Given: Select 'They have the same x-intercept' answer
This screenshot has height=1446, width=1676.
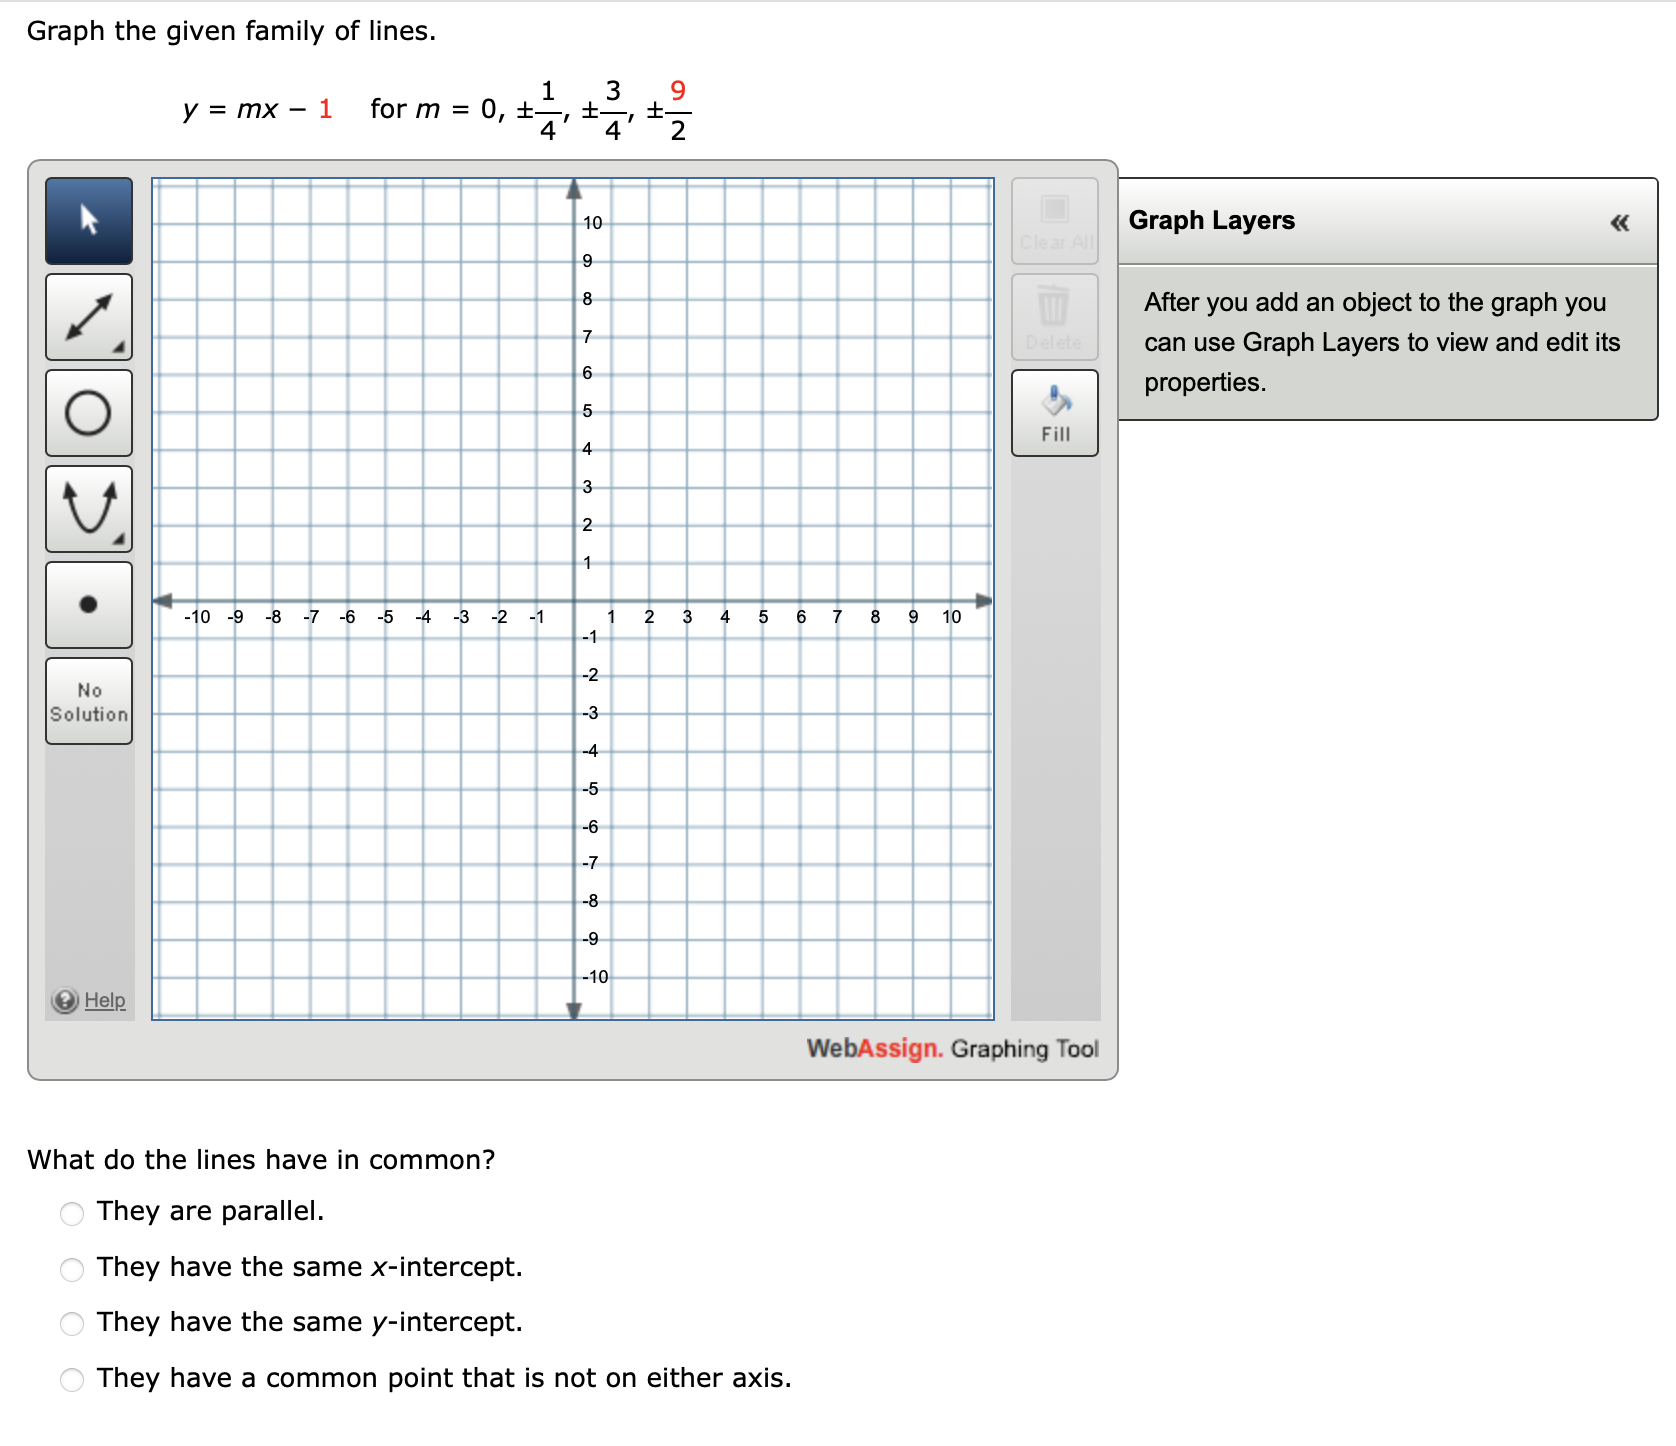Looking at the screenshot, I should coord(71,1269).
